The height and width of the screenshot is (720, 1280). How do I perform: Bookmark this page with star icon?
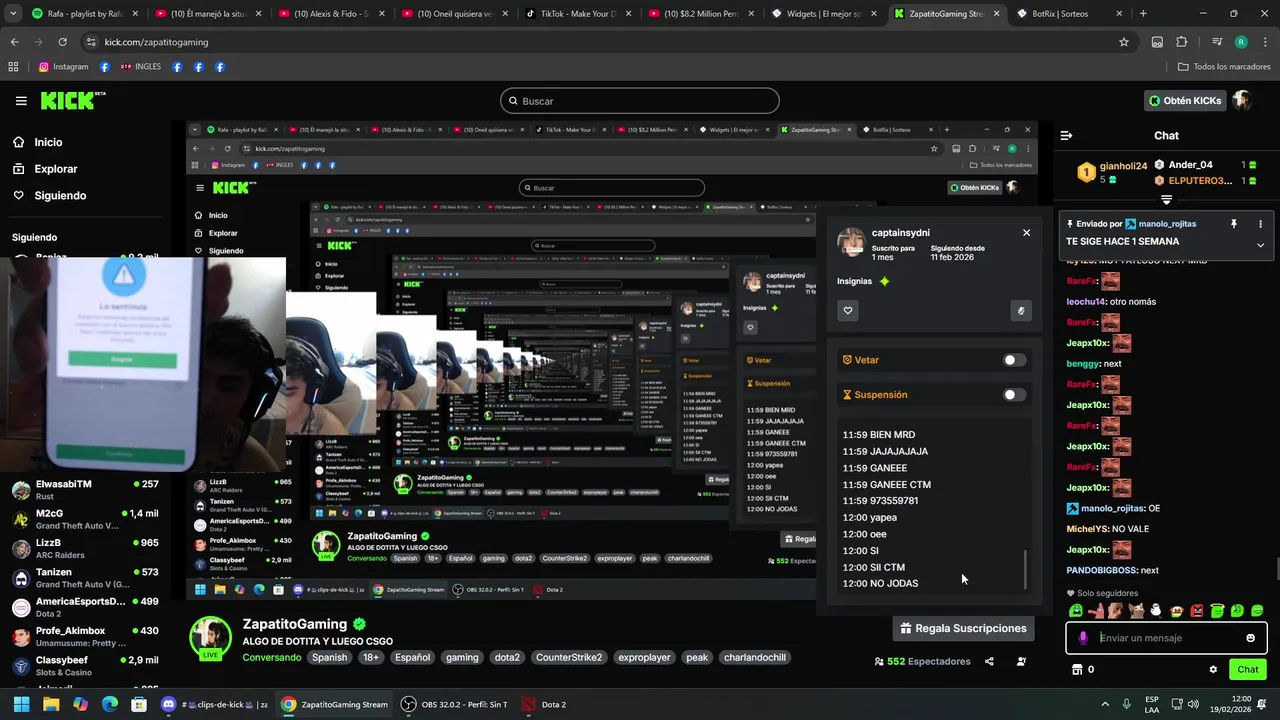(x=1124, y=42)
